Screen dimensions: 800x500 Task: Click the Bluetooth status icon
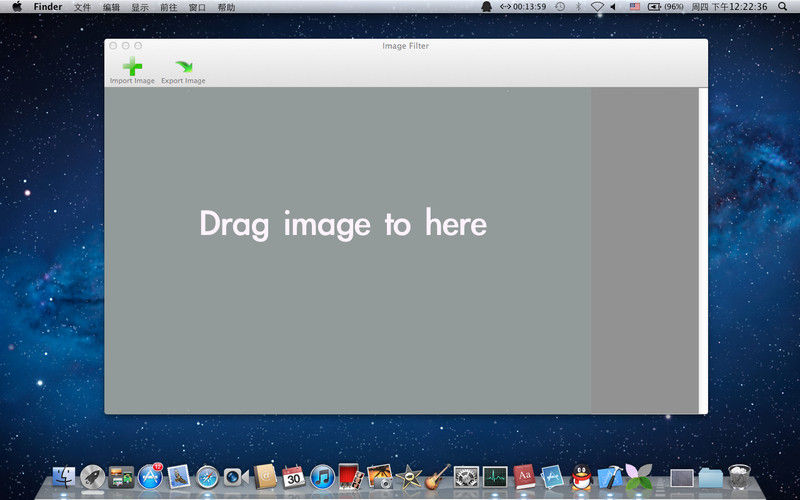[x=579, y=7]
